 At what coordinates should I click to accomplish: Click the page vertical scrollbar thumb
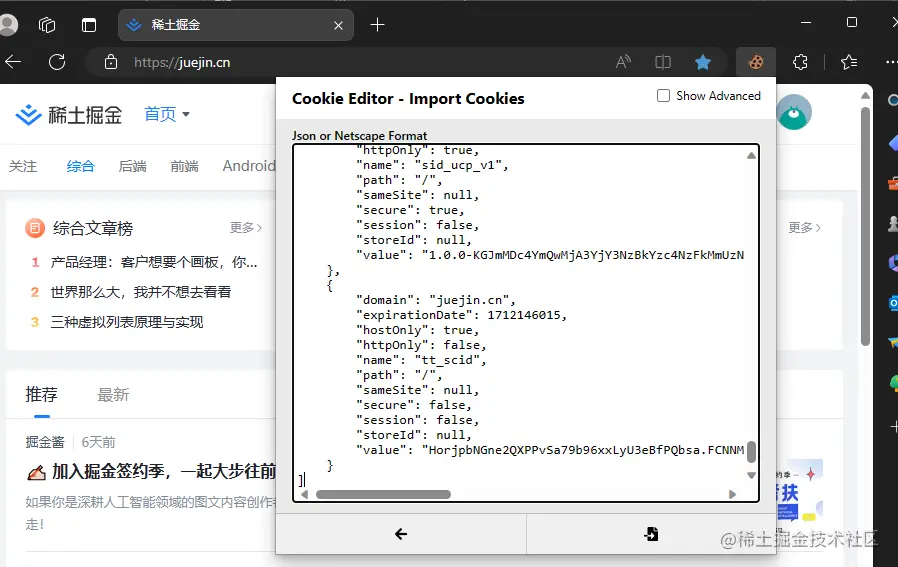pyautogui.click(x=865, y=225)
